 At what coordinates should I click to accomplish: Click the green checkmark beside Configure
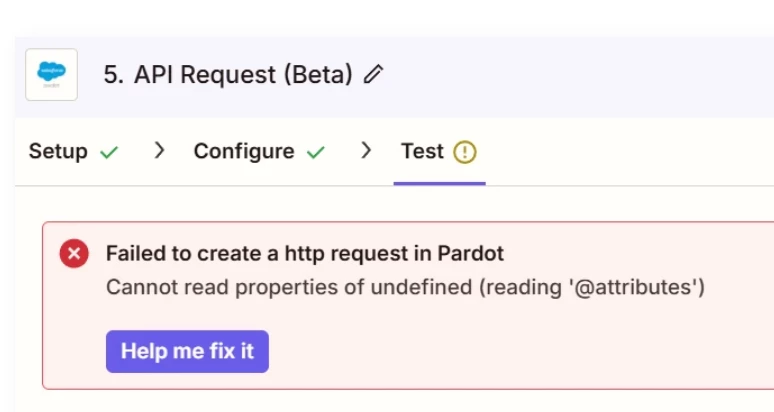(x=316, y=152)
